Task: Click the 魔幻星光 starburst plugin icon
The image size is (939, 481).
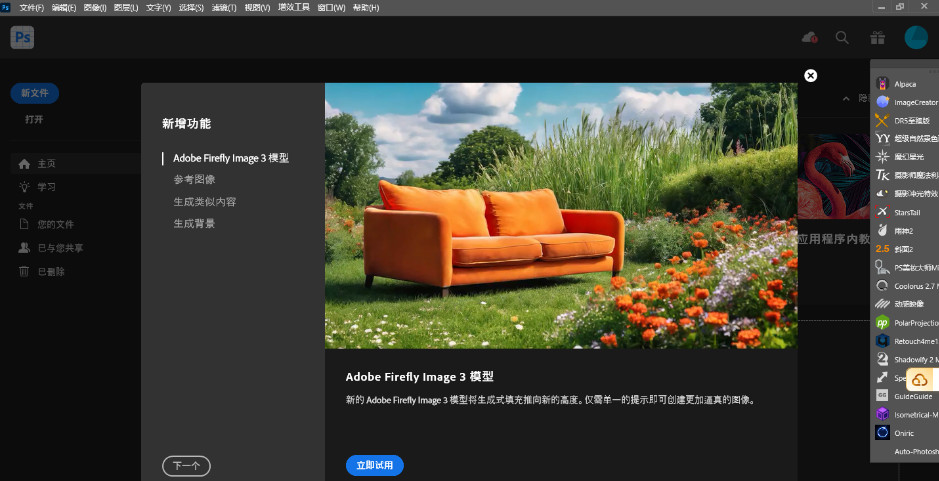Action: click(x=882, y=157)
